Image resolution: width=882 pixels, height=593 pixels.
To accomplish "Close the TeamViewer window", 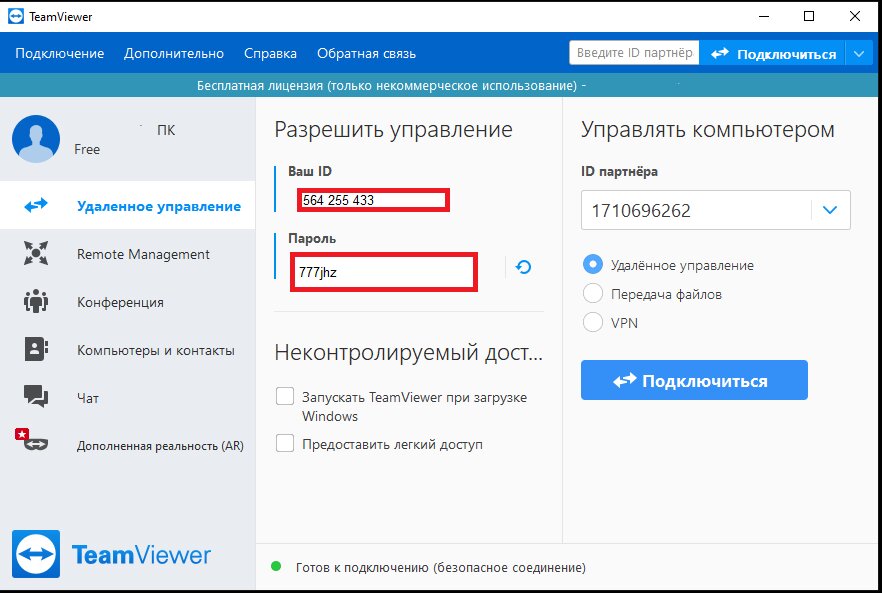I will click(x=854, y=16).
